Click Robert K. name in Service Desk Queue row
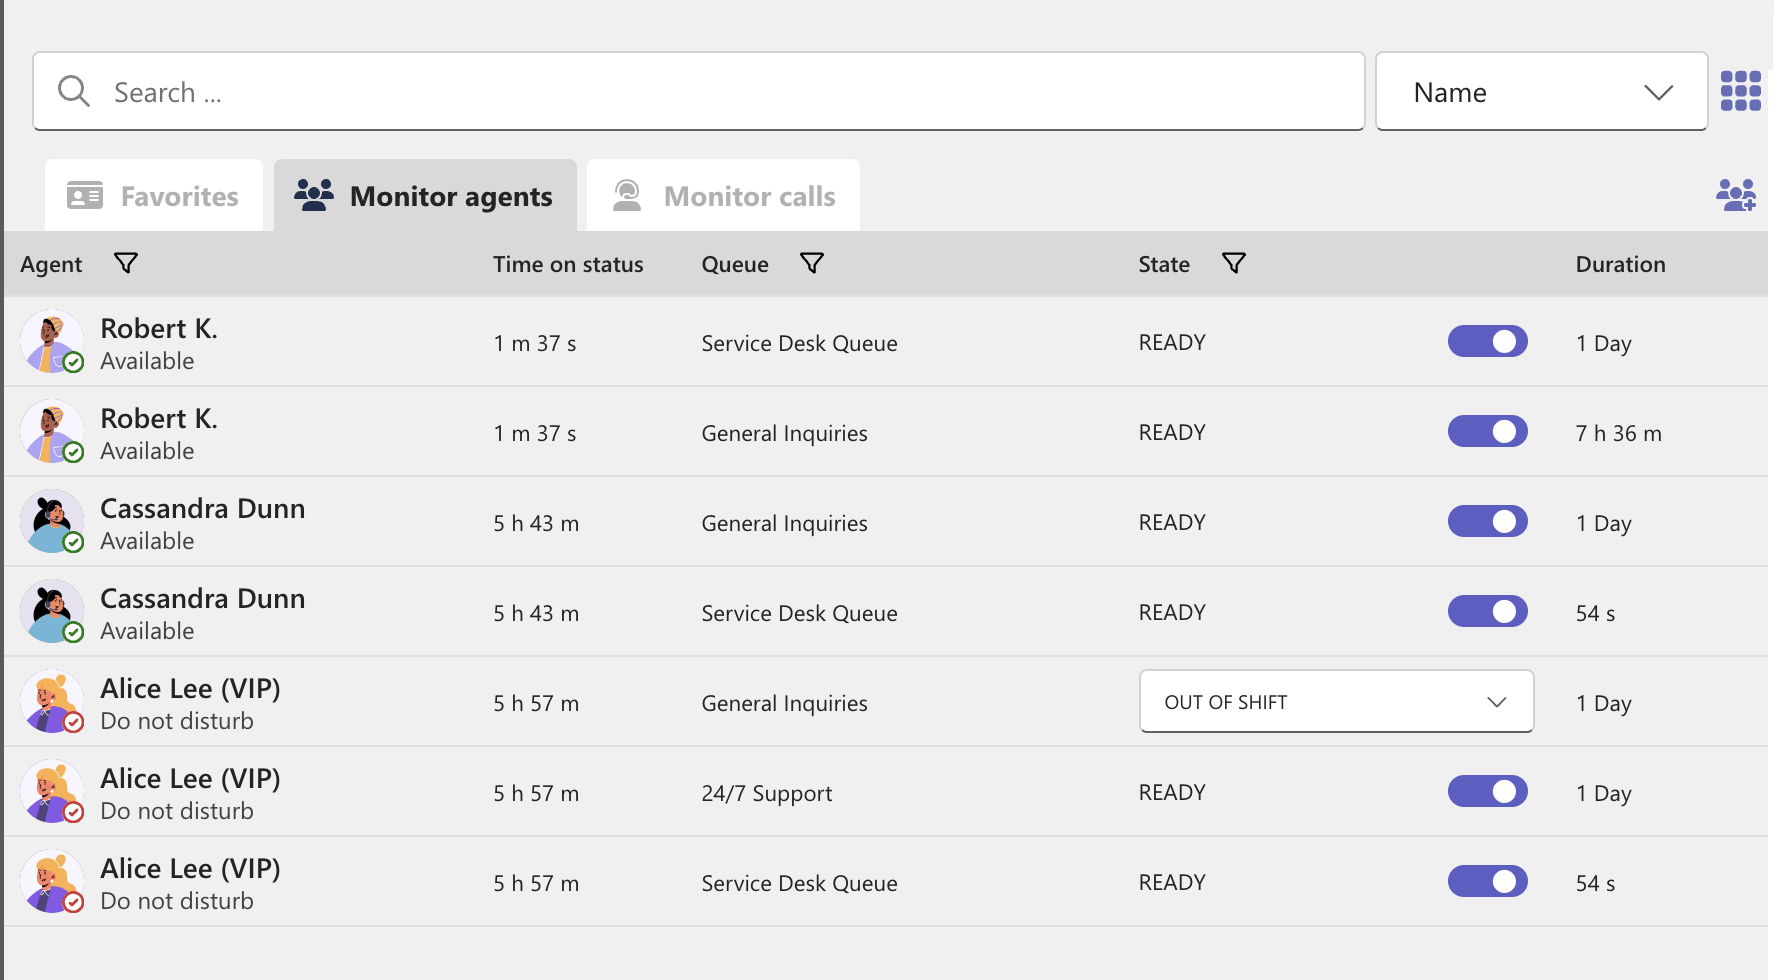The width and height of the screenshot is (1774, 980). pos(159,328)
